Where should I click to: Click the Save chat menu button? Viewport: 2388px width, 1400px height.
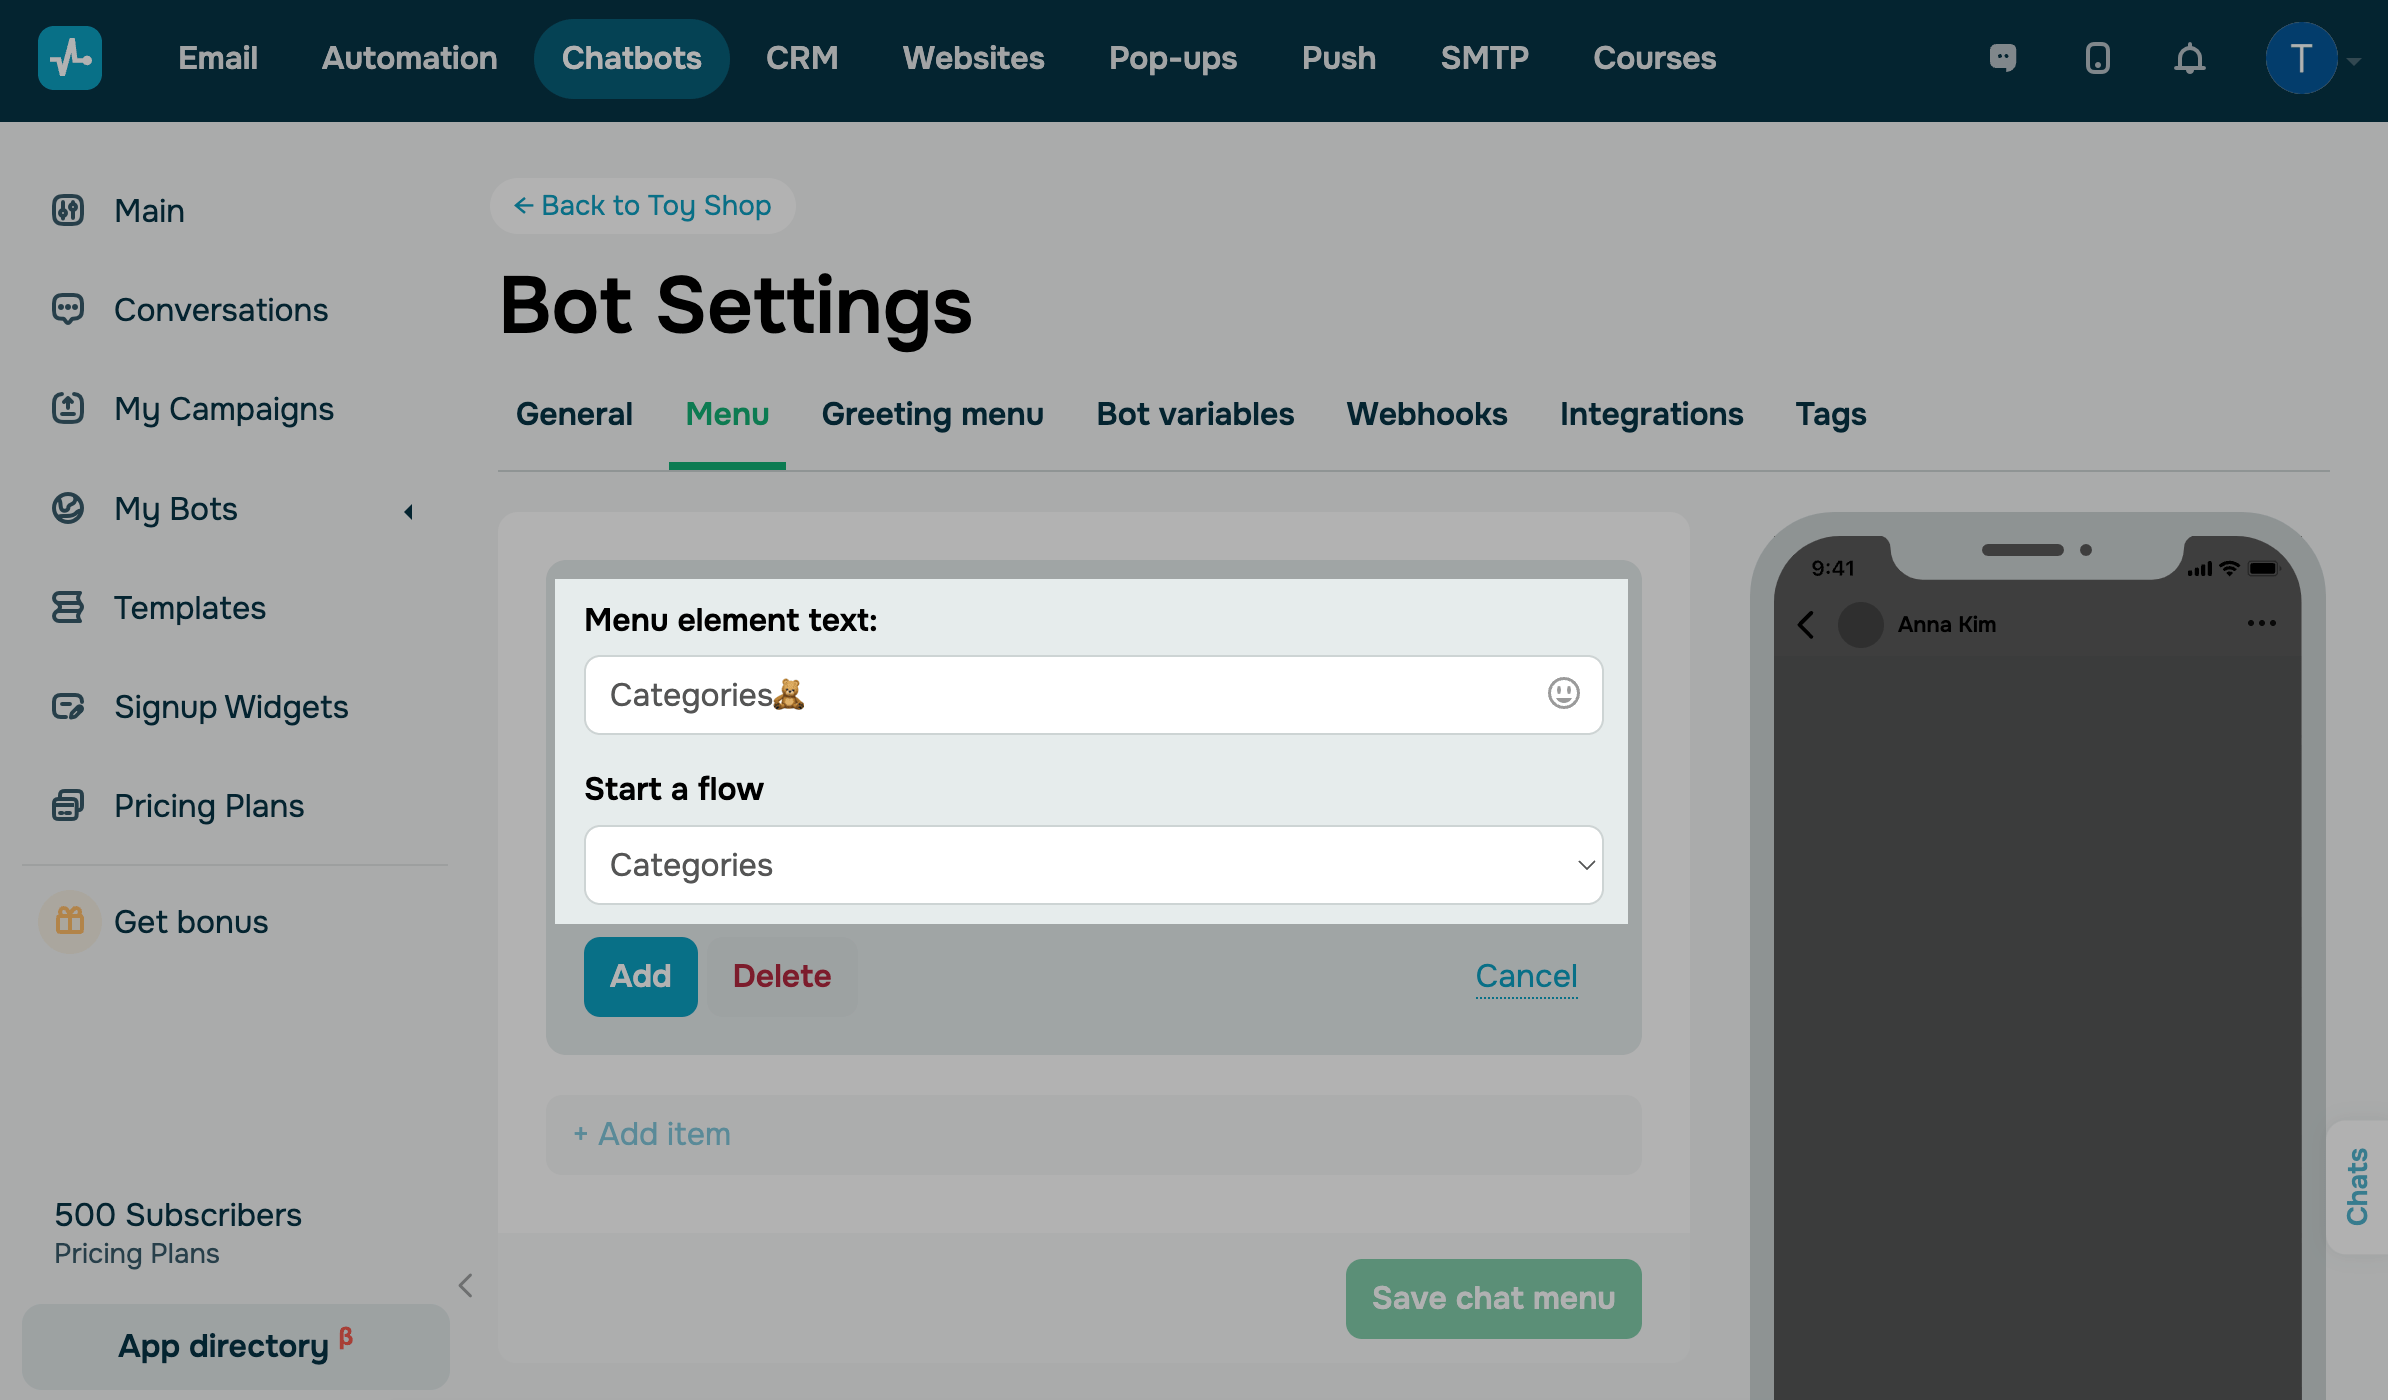tap(1492, 1298)
